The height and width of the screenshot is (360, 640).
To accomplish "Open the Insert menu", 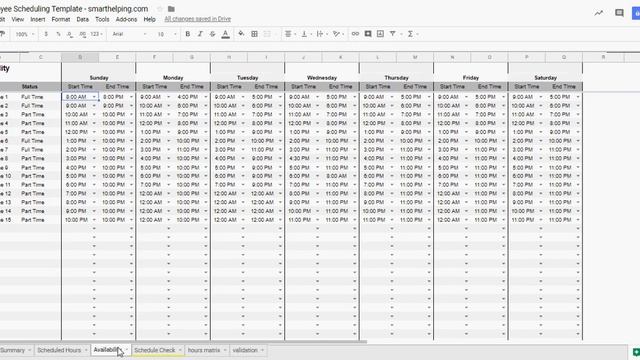I will [38, 19].
